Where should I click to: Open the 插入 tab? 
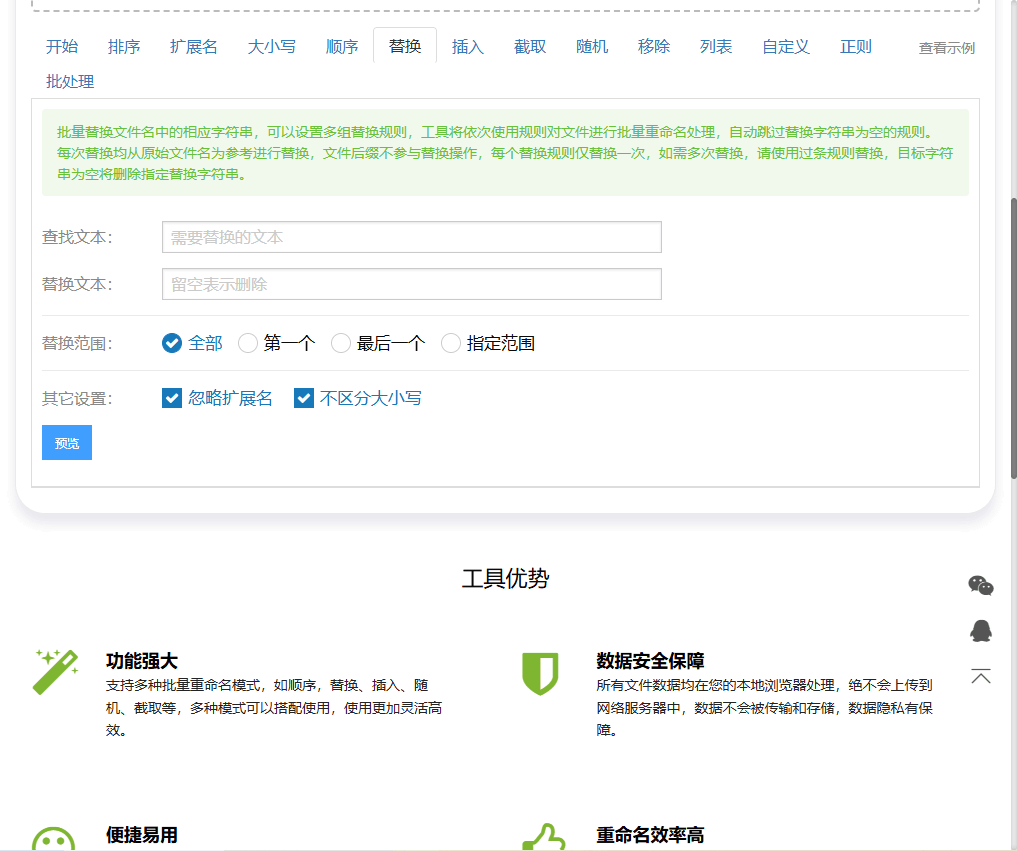click(467, 46)
